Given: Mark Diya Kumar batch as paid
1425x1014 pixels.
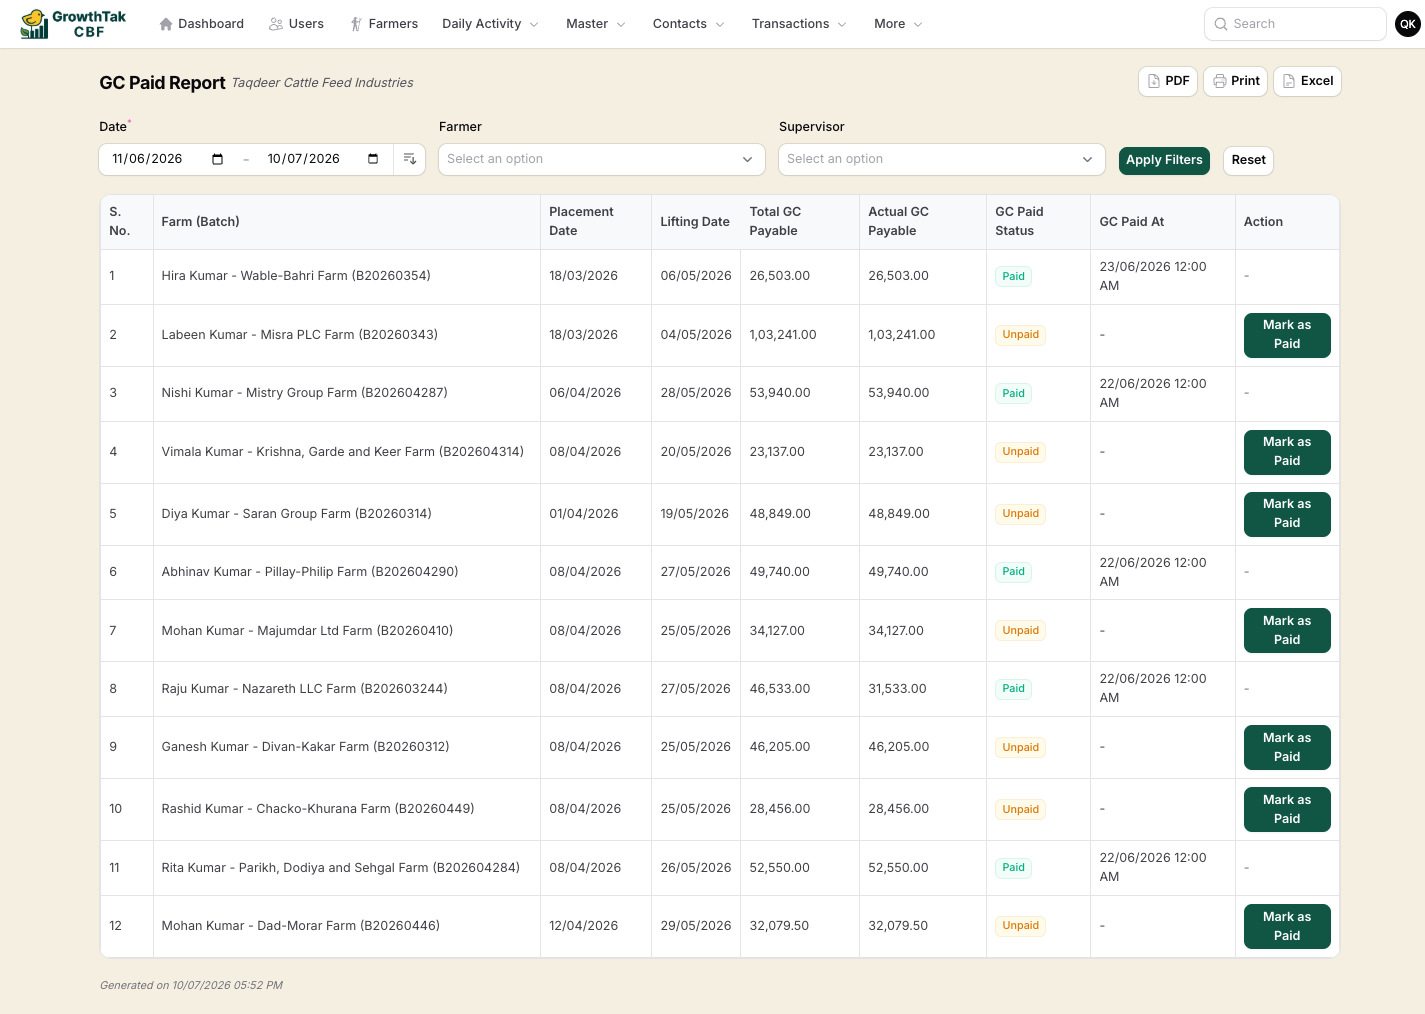Looking at the screenshot, I should pyautogui.click(x=1287, y=514).
